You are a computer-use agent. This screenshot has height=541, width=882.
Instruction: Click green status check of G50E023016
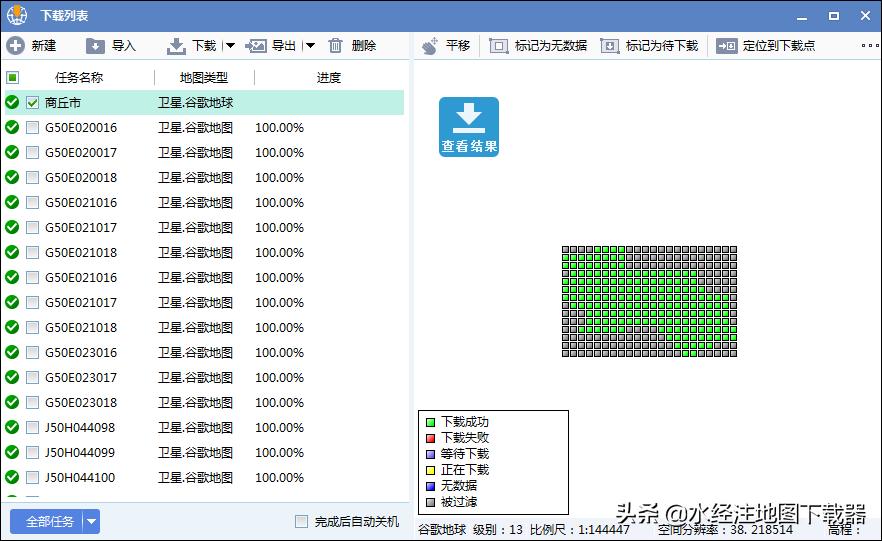click(12, 352)
